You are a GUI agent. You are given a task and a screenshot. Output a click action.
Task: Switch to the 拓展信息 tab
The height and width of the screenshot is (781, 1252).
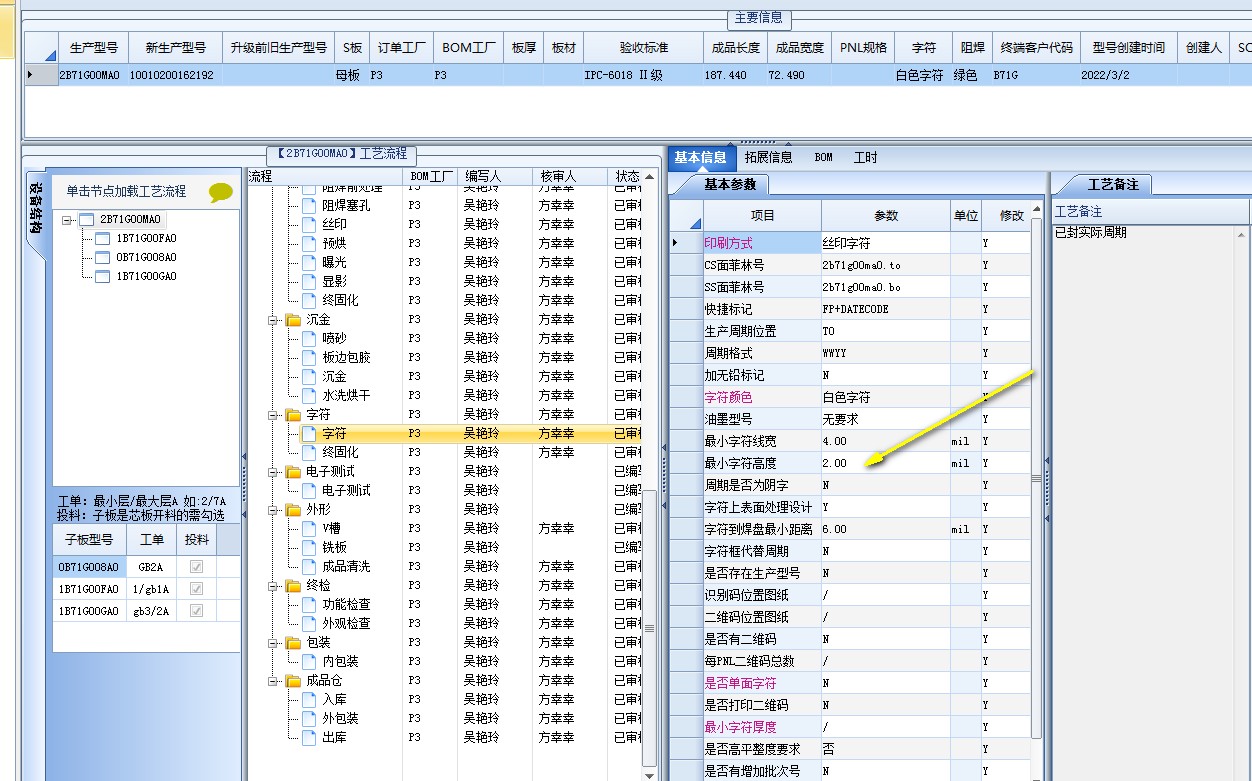click(768, 157)
